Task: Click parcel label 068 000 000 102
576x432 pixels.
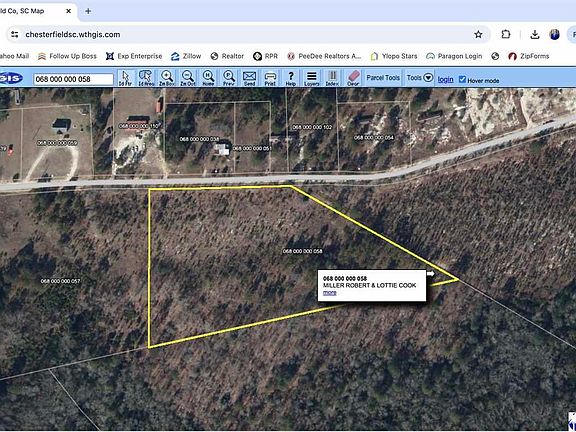Action: click(x=312, y=127)
